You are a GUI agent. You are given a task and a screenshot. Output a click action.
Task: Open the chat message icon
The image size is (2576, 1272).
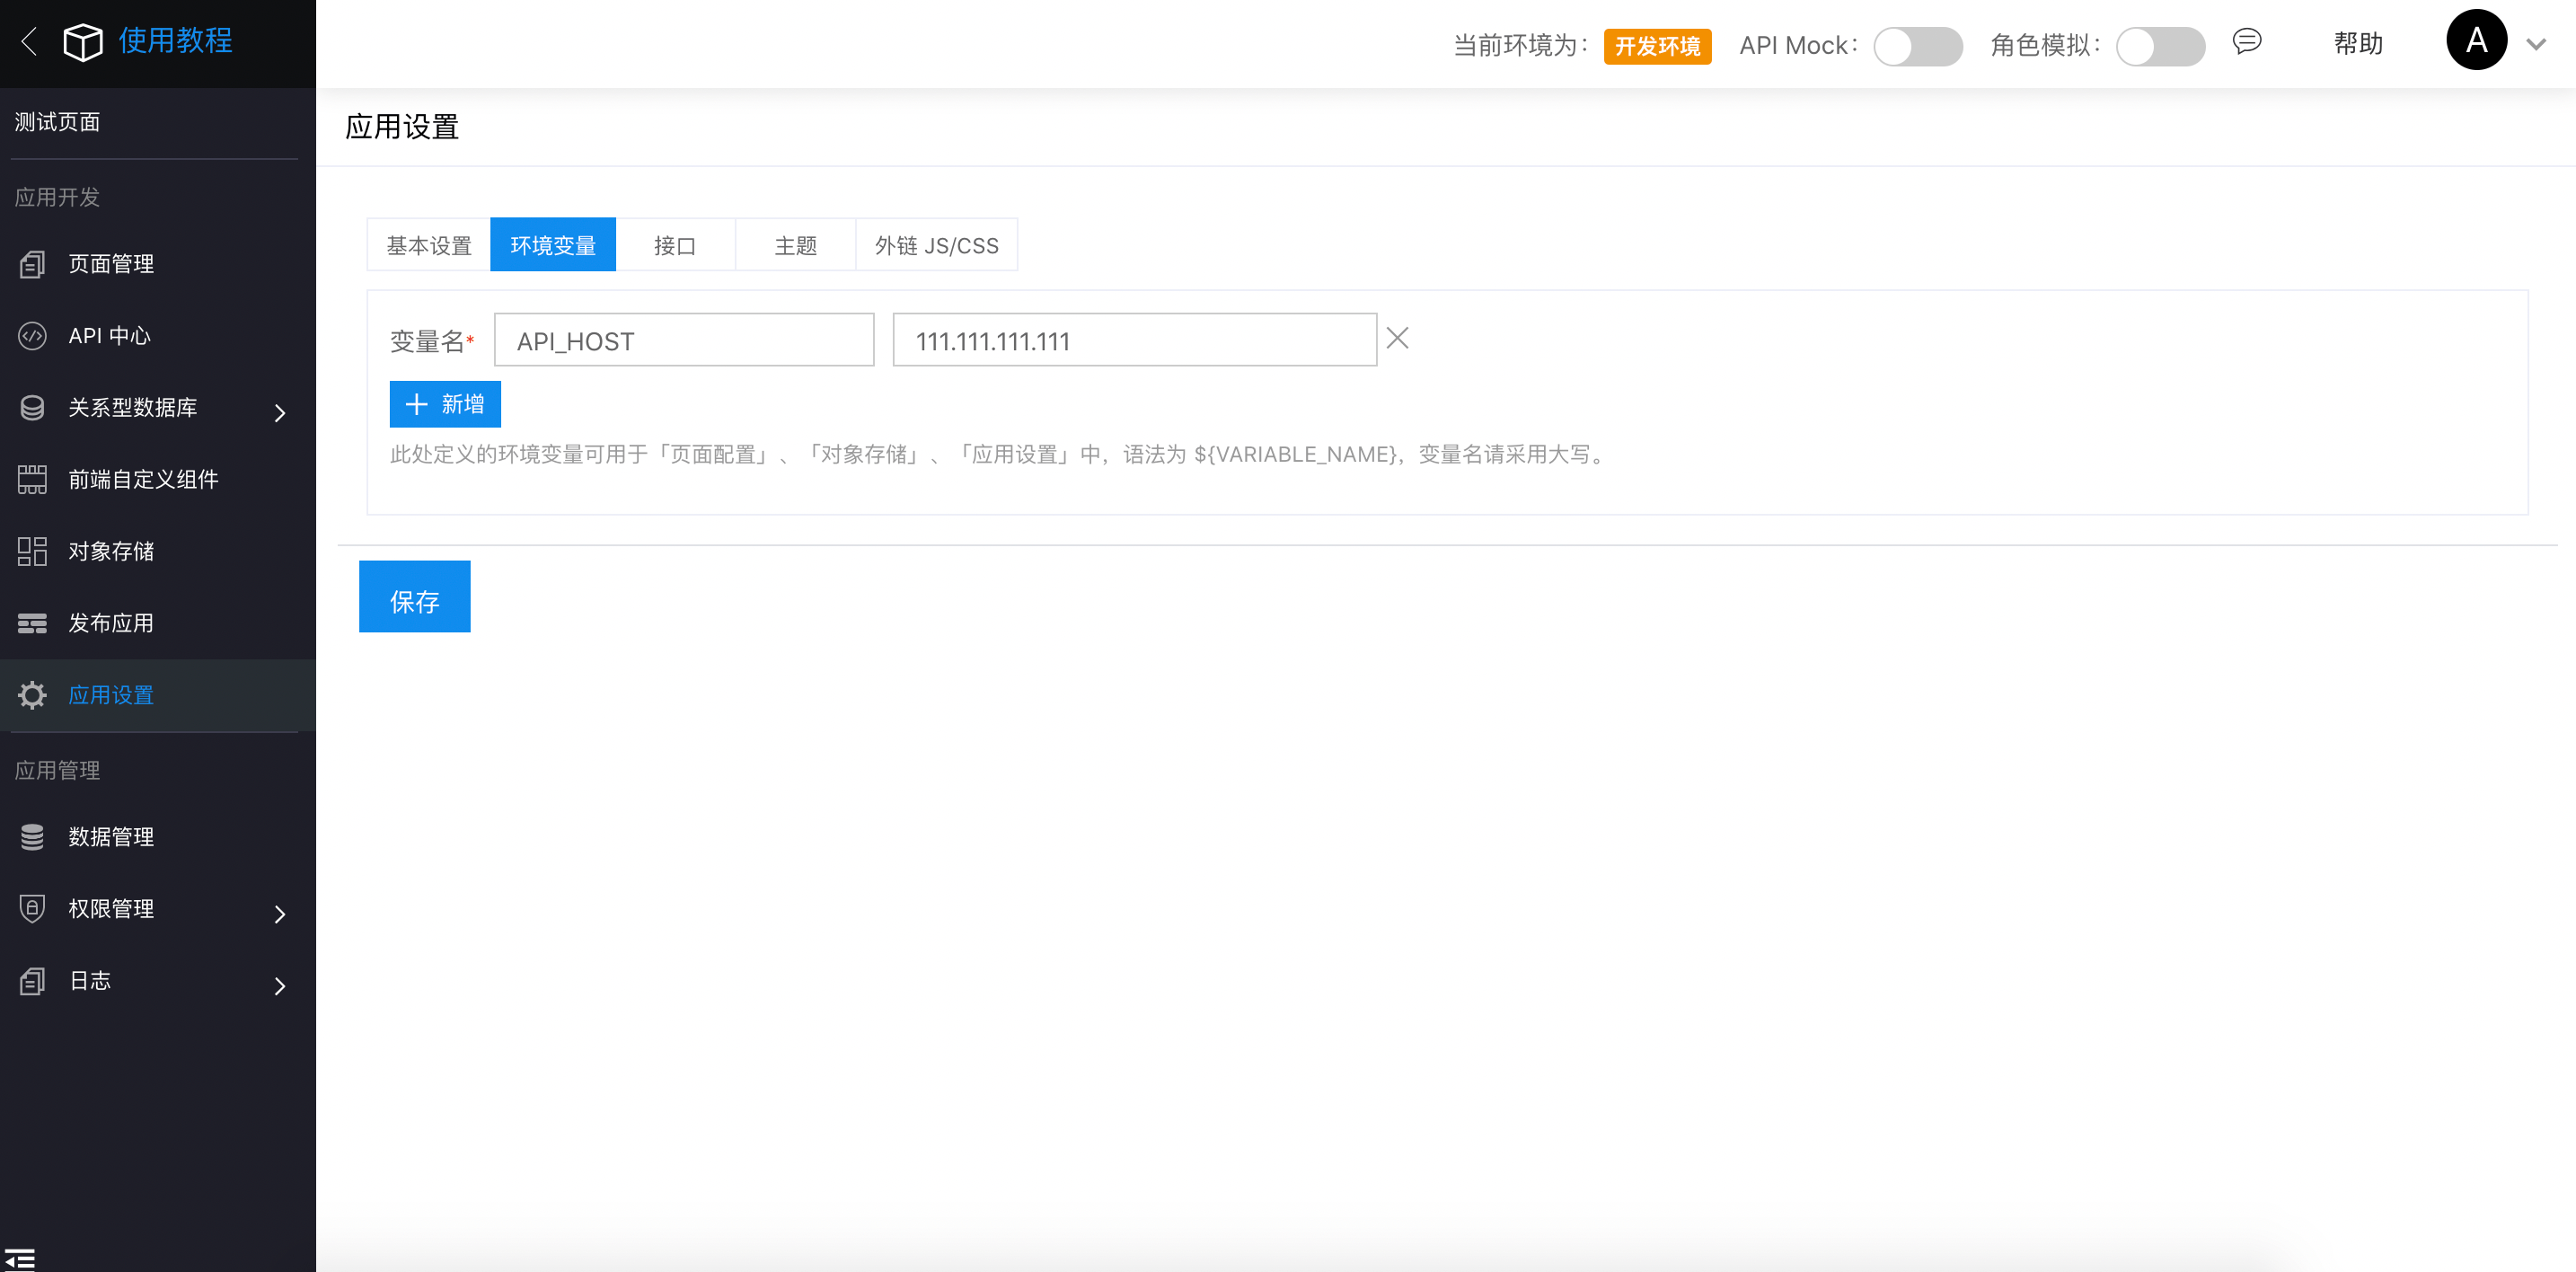pyautogui.click(x=2246, y=42)
